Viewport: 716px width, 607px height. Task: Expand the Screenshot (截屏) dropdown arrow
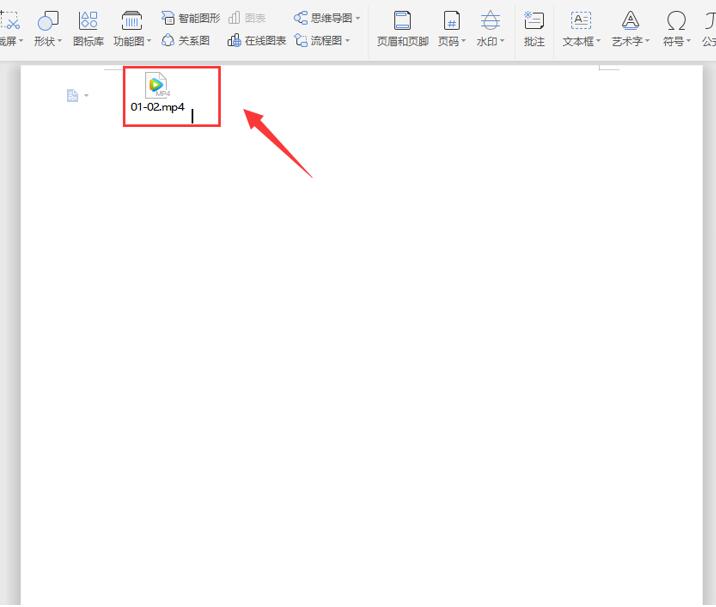21,41
